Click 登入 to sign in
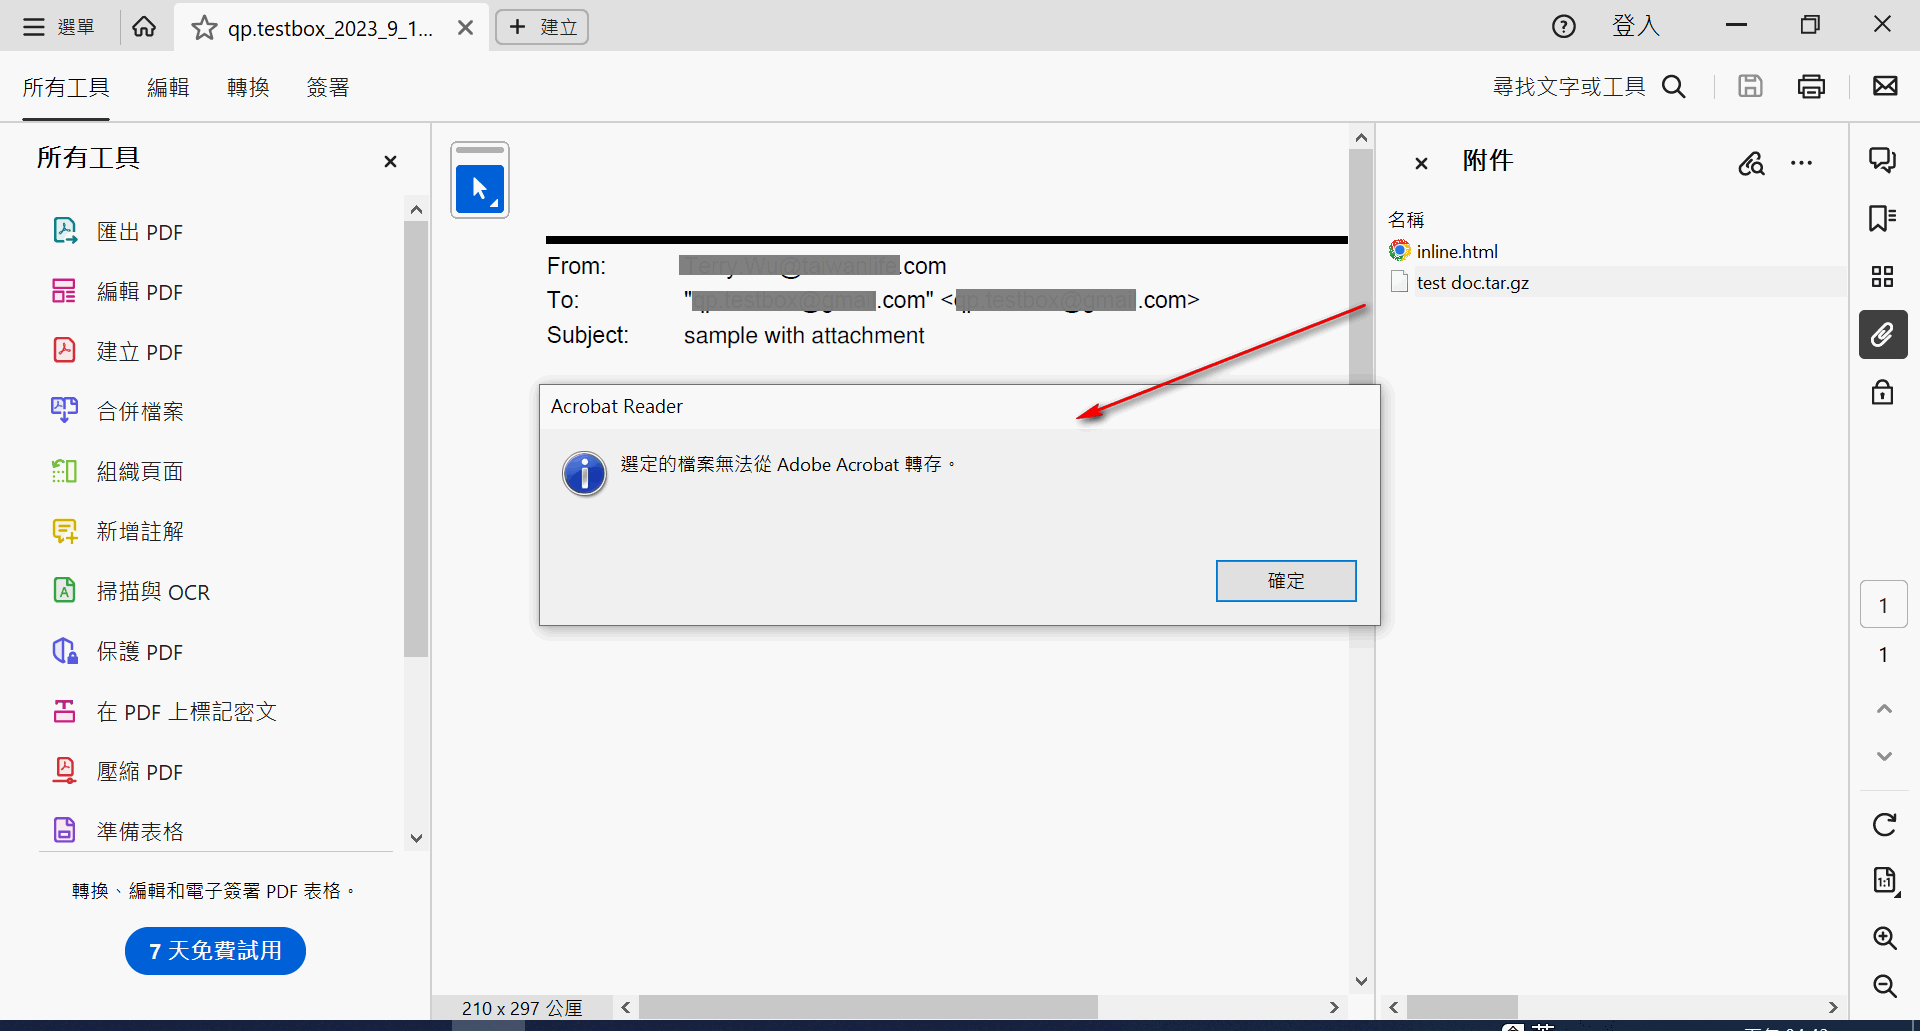 tap(1636, 26)
